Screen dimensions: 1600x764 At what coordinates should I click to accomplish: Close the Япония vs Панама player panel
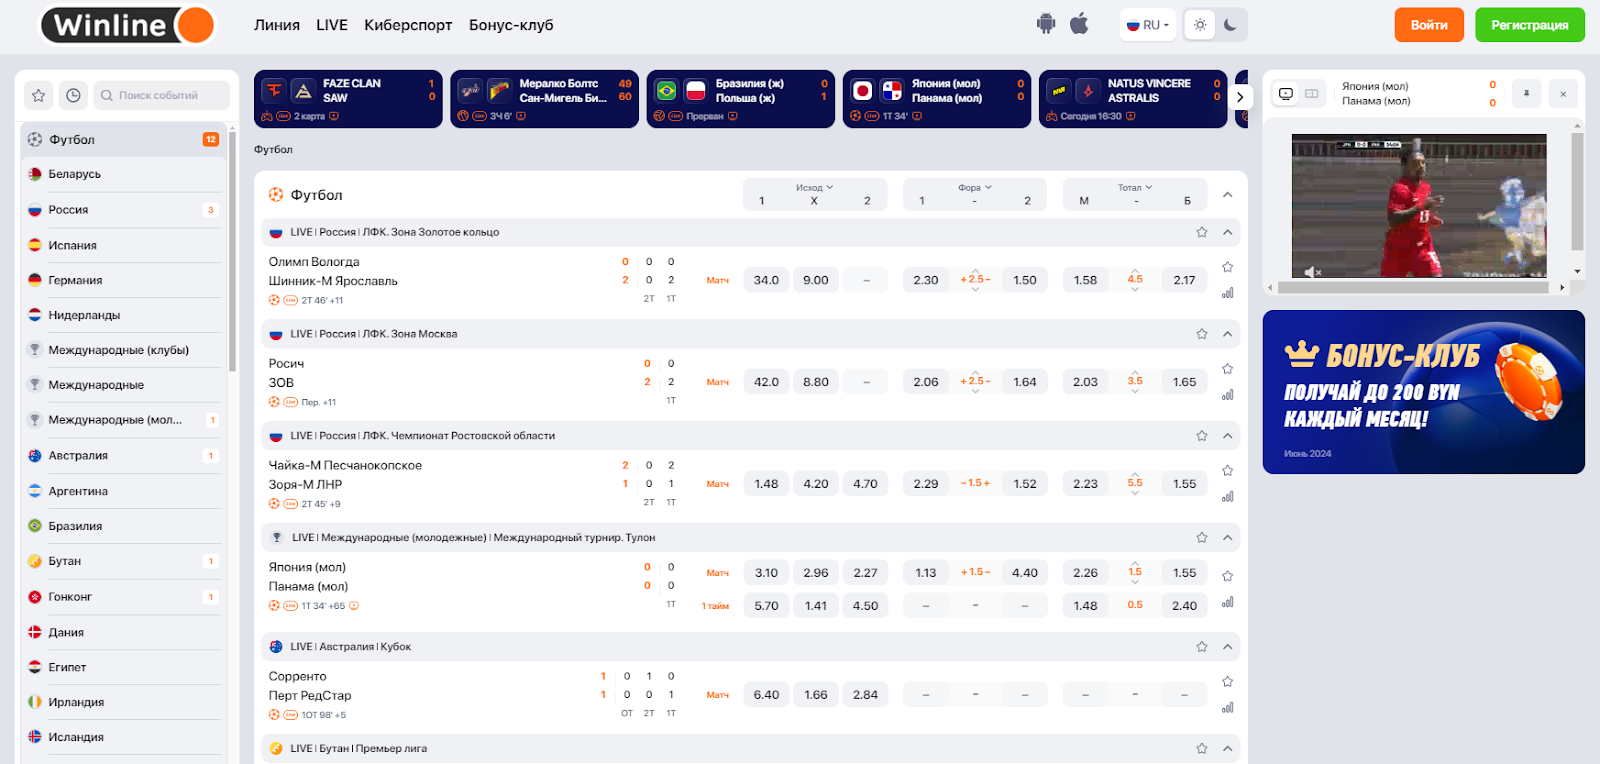click(x=1563, y=94)
